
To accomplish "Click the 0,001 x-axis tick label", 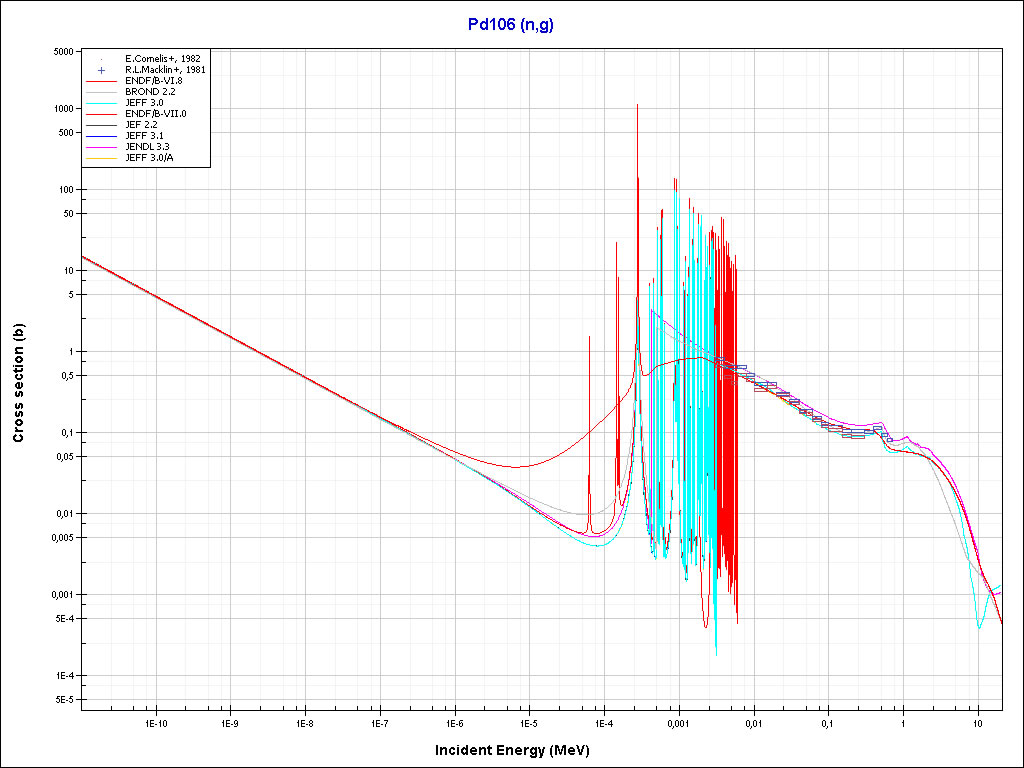I will [x=678, y=722].
